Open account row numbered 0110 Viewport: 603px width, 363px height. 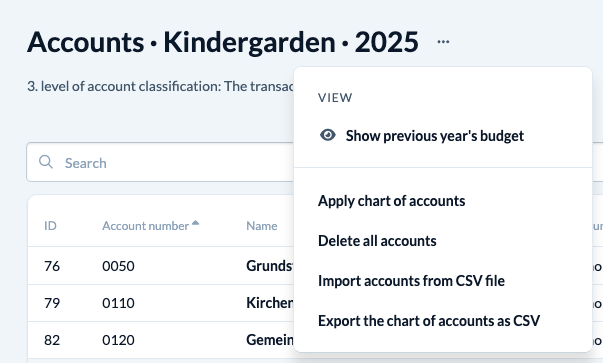coord(161,303)
